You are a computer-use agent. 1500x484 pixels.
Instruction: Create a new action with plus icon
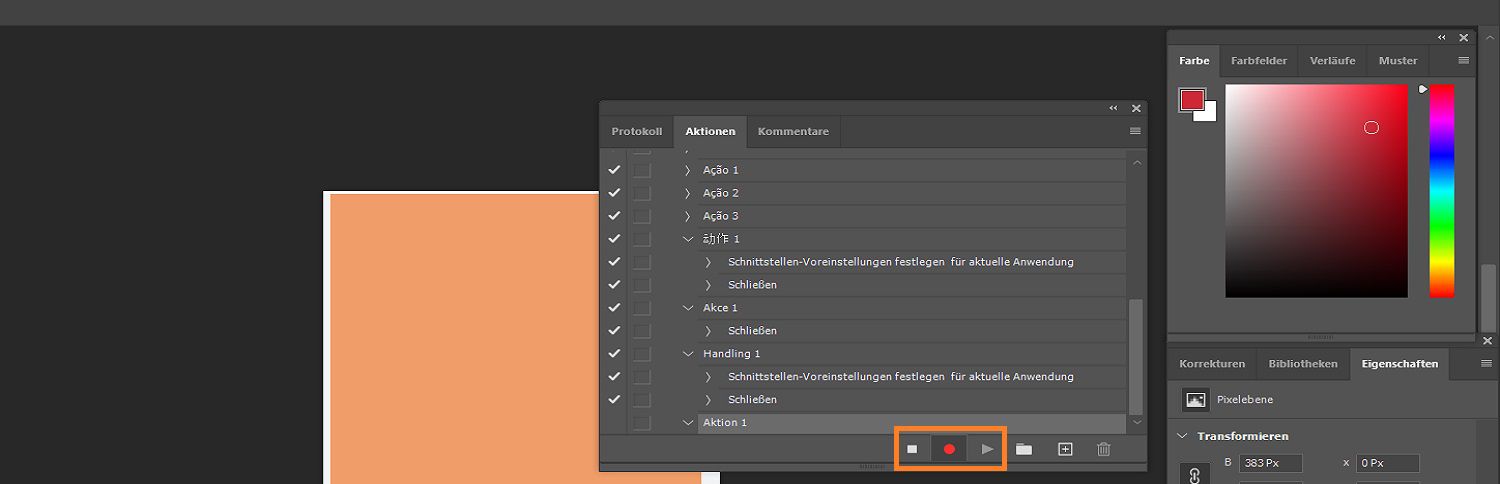(x=1065, y=449)
